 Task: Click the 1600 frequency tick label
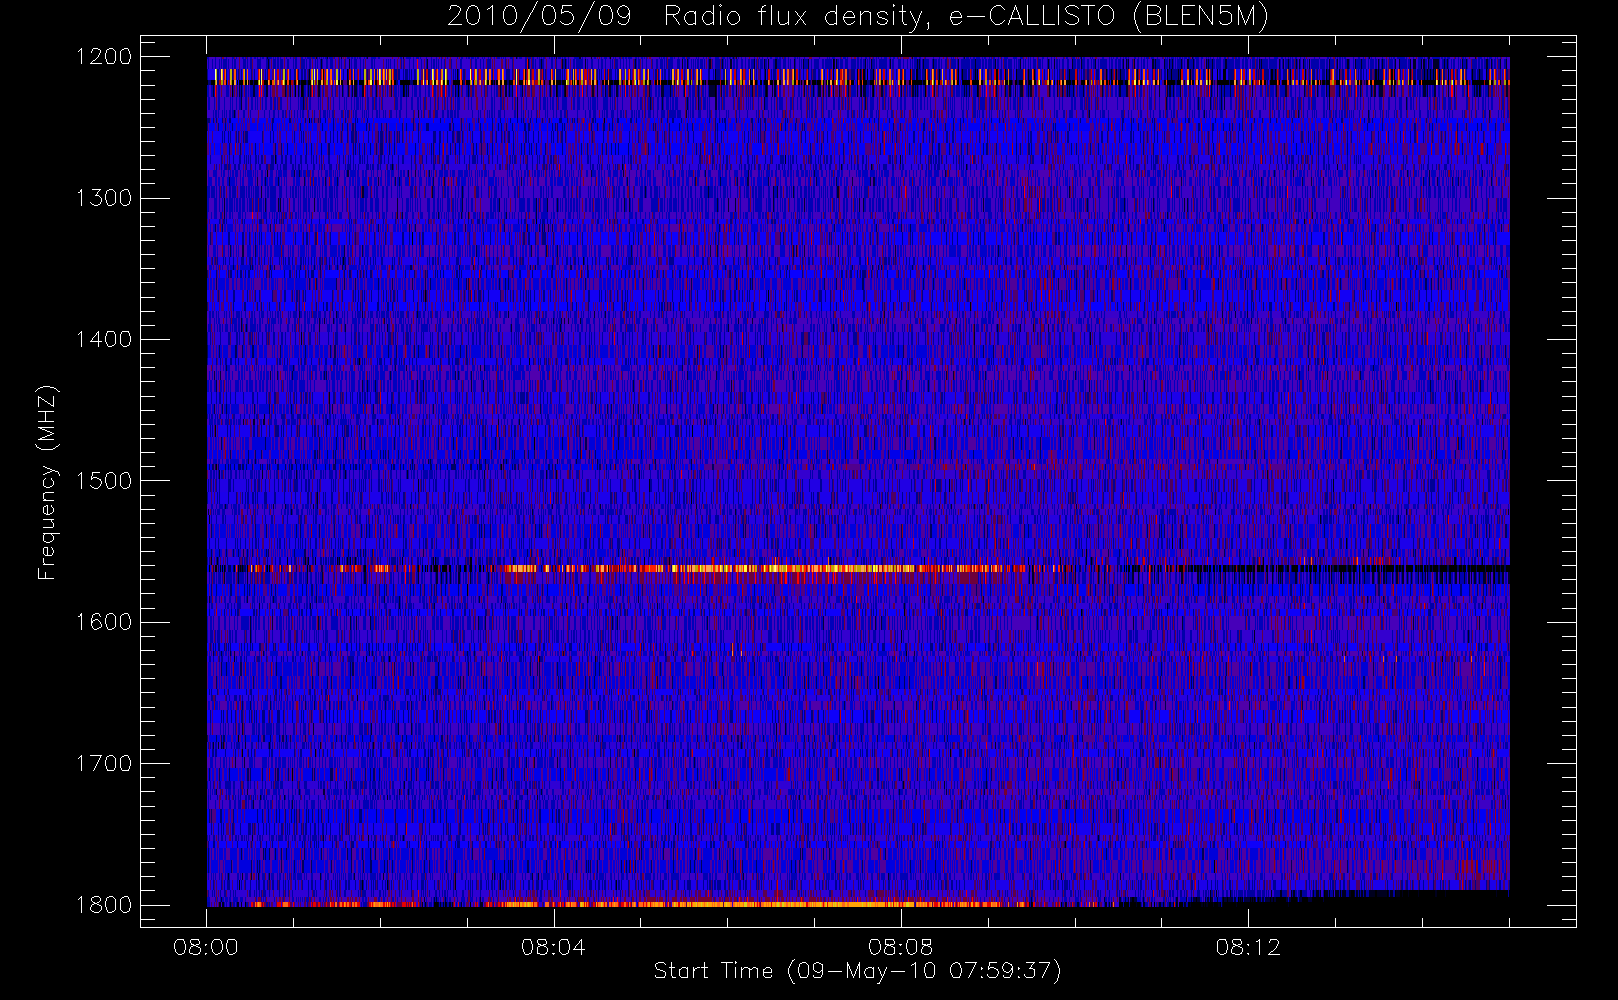click(x=104, y=622)
